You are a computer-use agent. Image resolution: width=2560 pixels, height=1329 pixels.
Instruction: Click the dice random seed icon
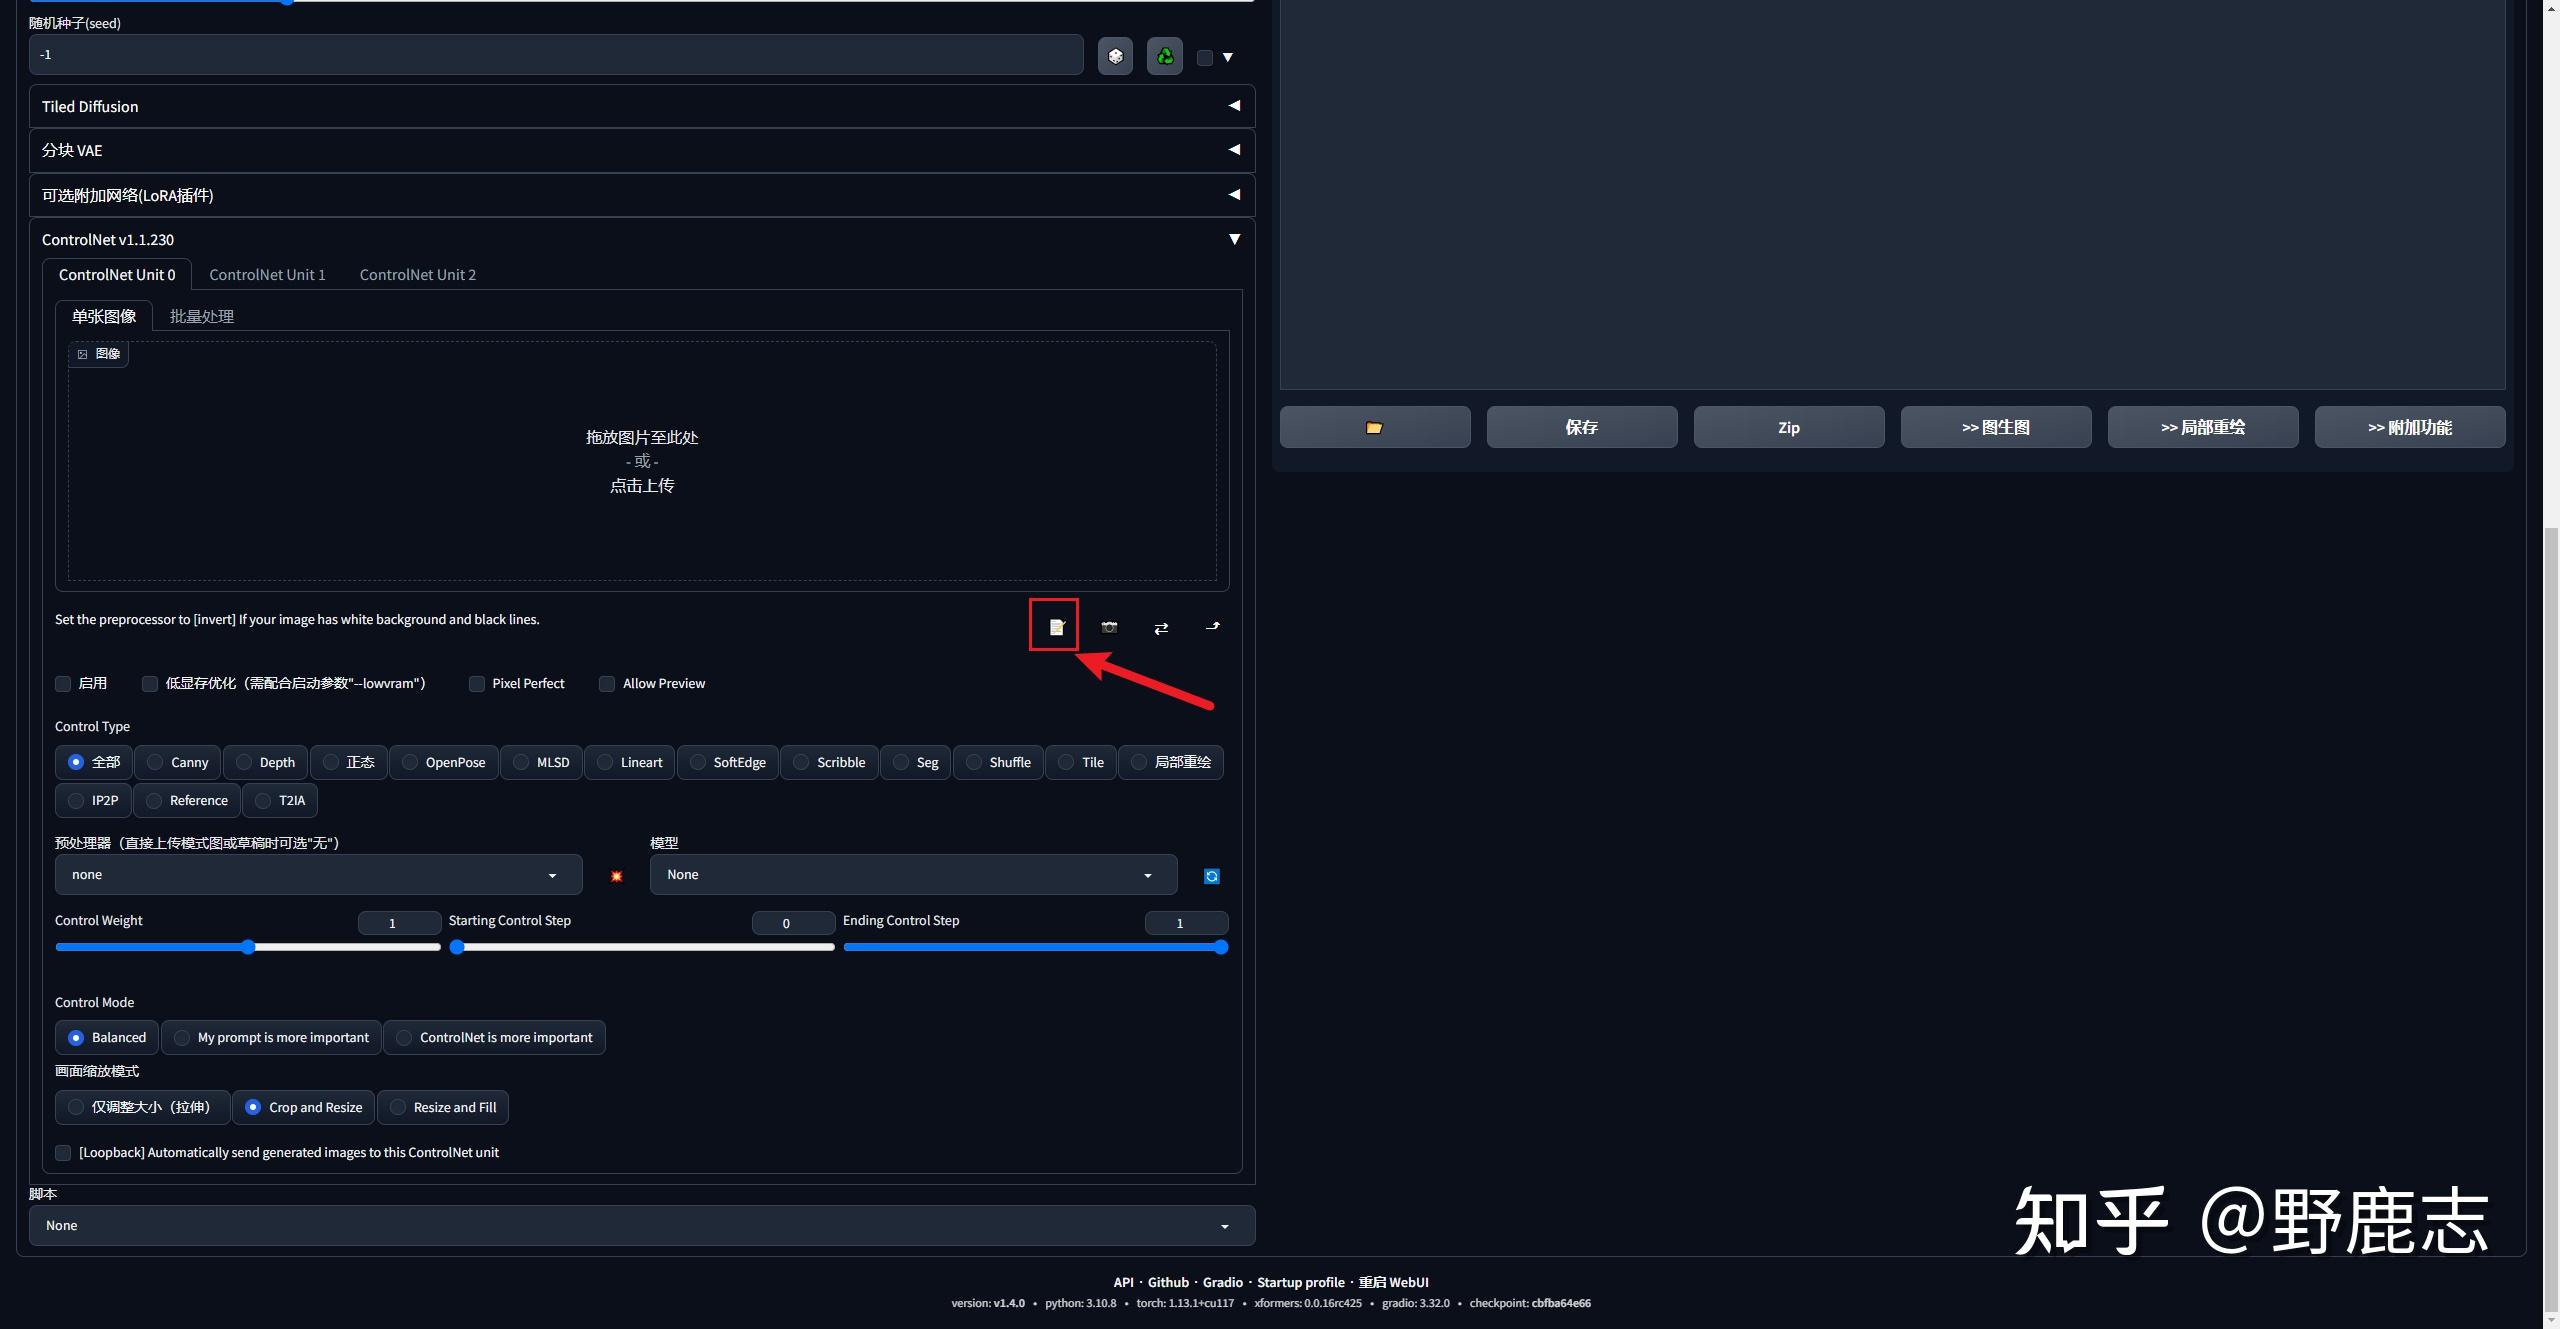1115,57
